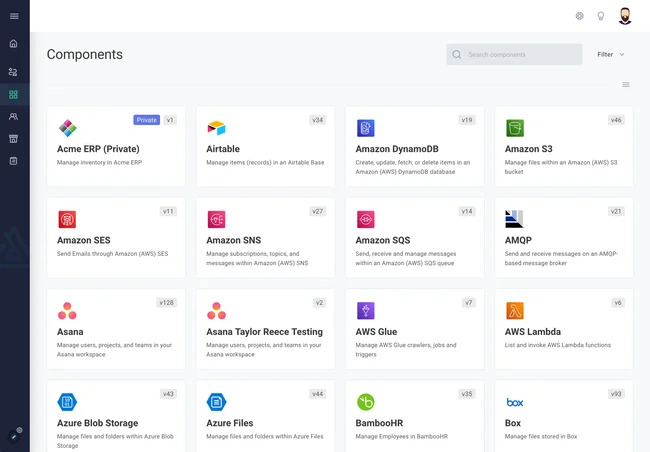Open the Azure Files title

coord(230,423)
